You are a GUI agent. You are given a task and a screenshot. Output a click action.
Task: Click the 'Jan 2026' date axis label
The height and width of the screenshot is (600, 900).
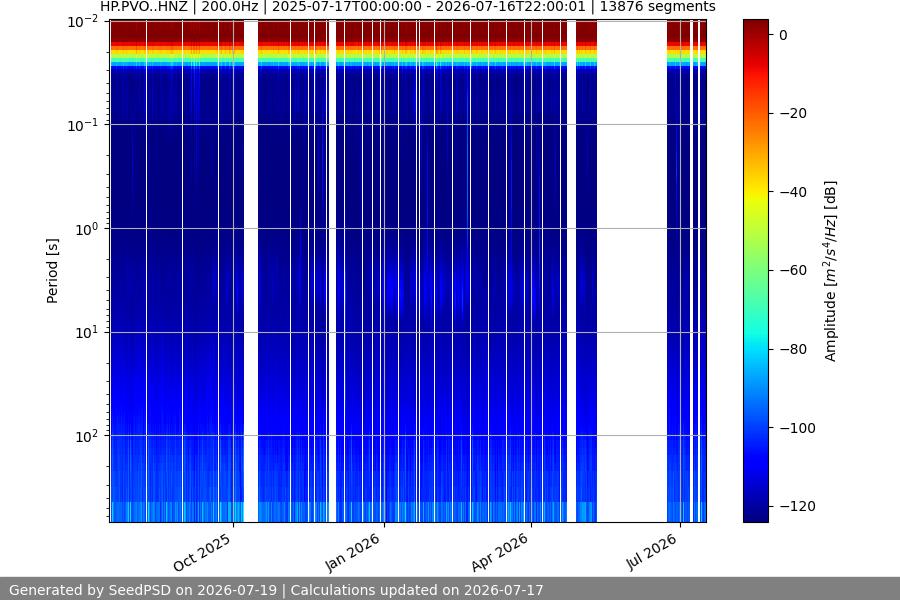(x=352, y=552)
